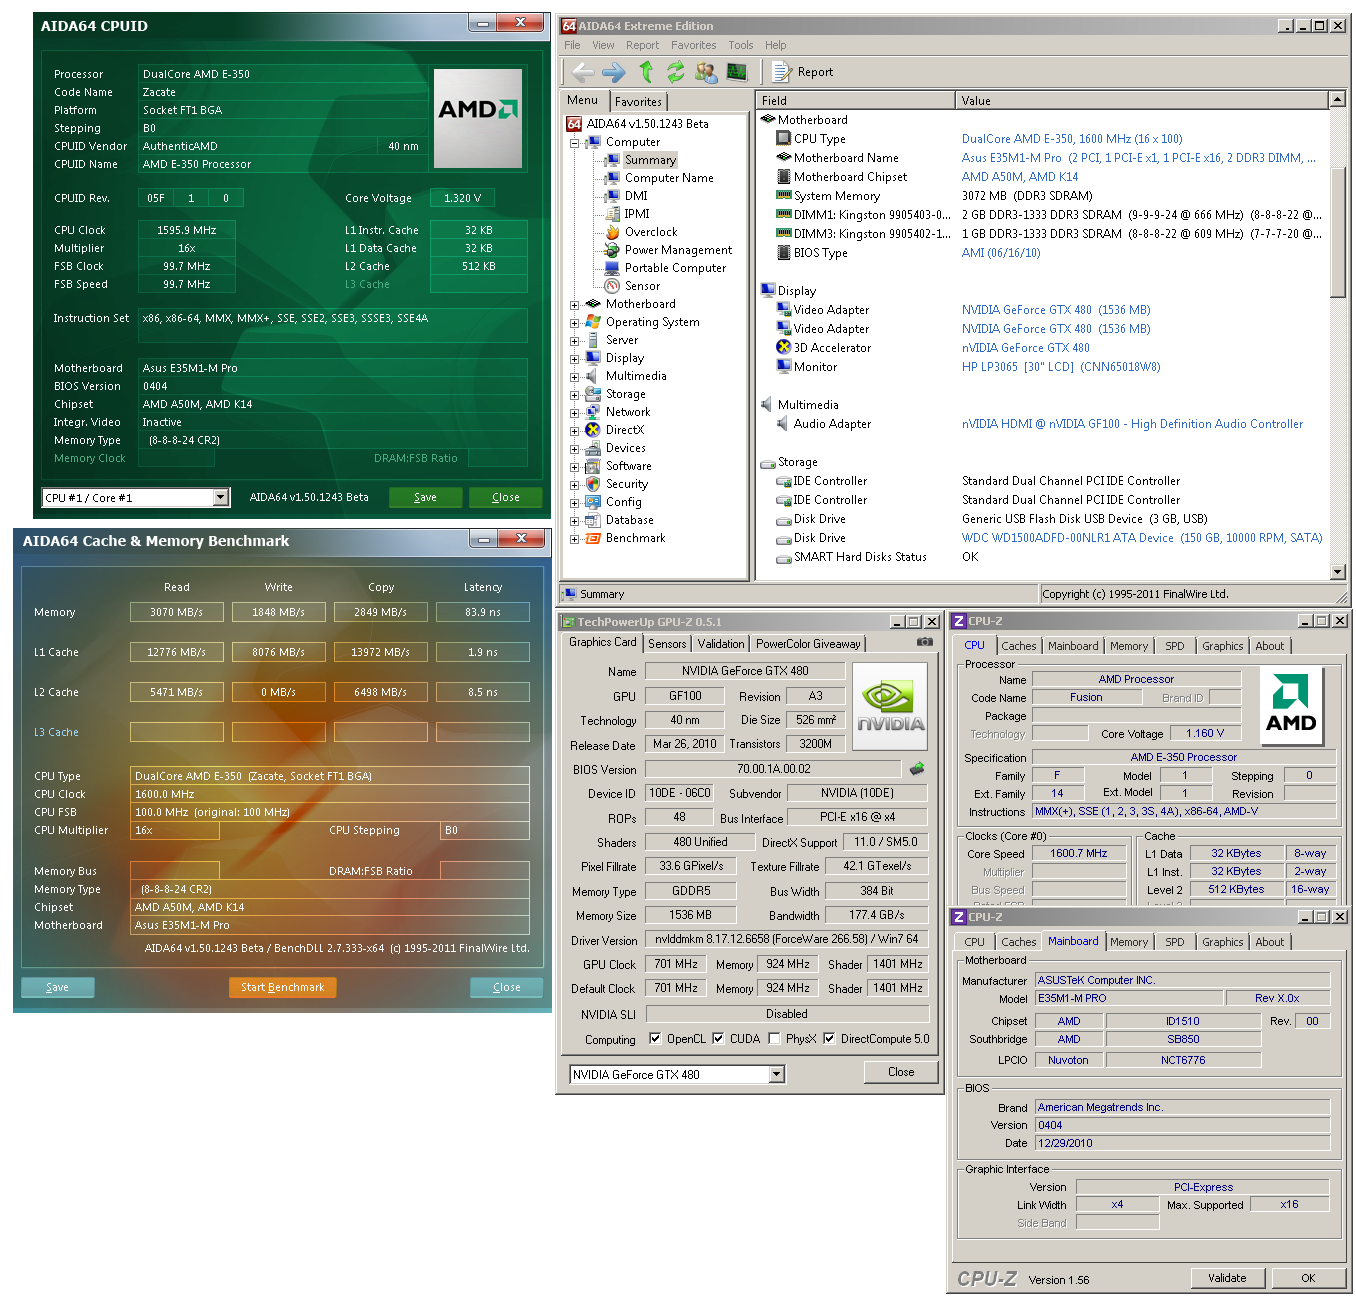This screenshot has height=1297, width=1356.
Task: Click Start Benchmark button
Action: (283, 987)
